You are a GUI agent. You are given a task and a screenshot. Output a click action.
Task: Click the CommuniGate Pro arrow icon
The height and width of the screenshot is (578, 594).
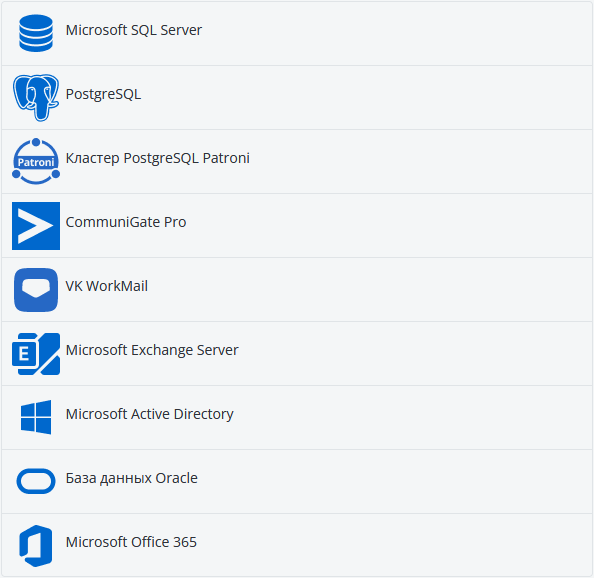click(36, 226)
